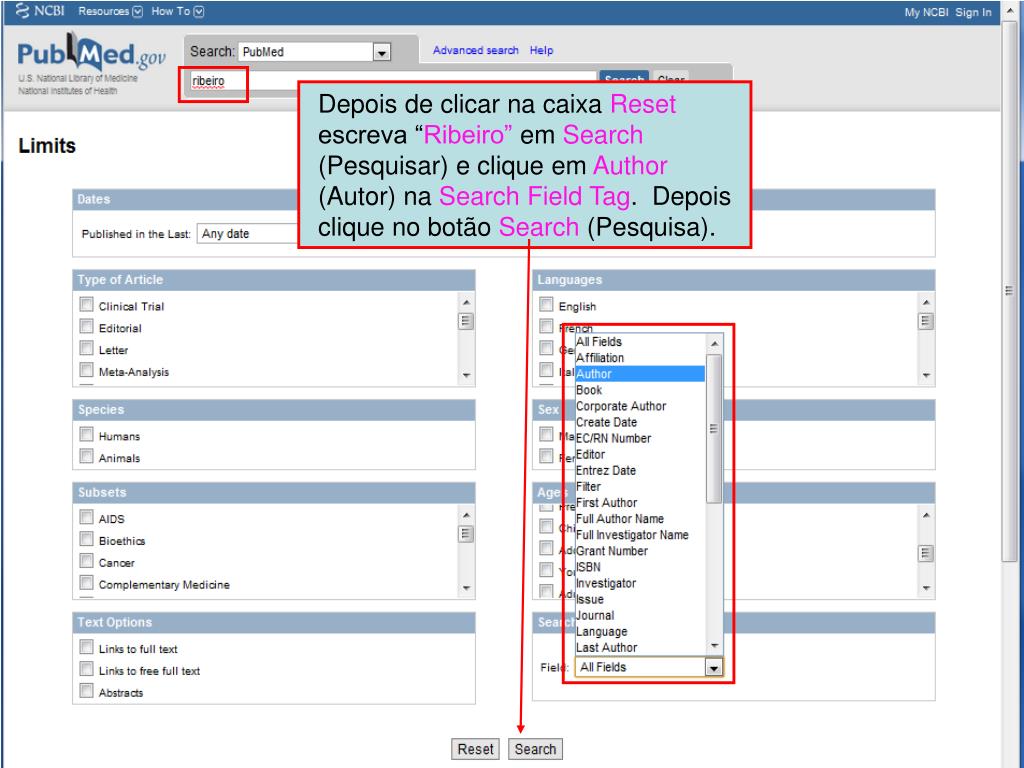Open the PubMed.gov home logo
This screenshot has height=768, width=1024.
(x=91, y=54)
